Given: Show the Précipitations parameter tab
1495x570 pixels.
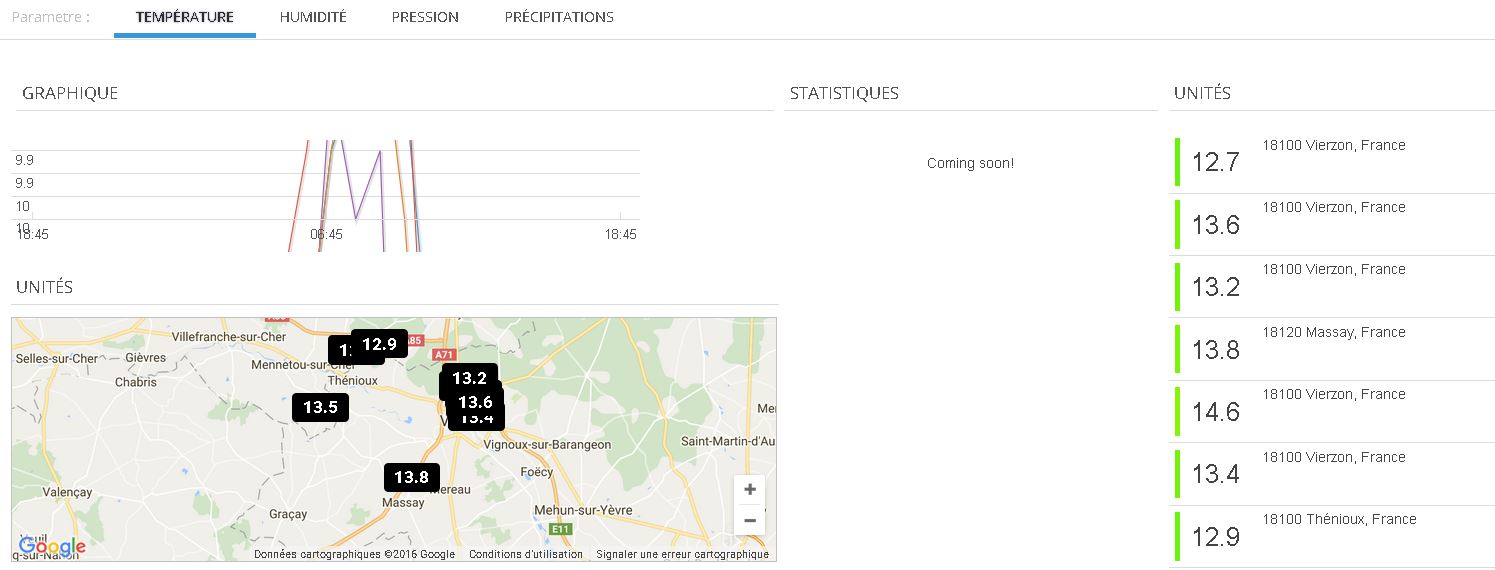Looking at the screenshot, I should point(559,17).
